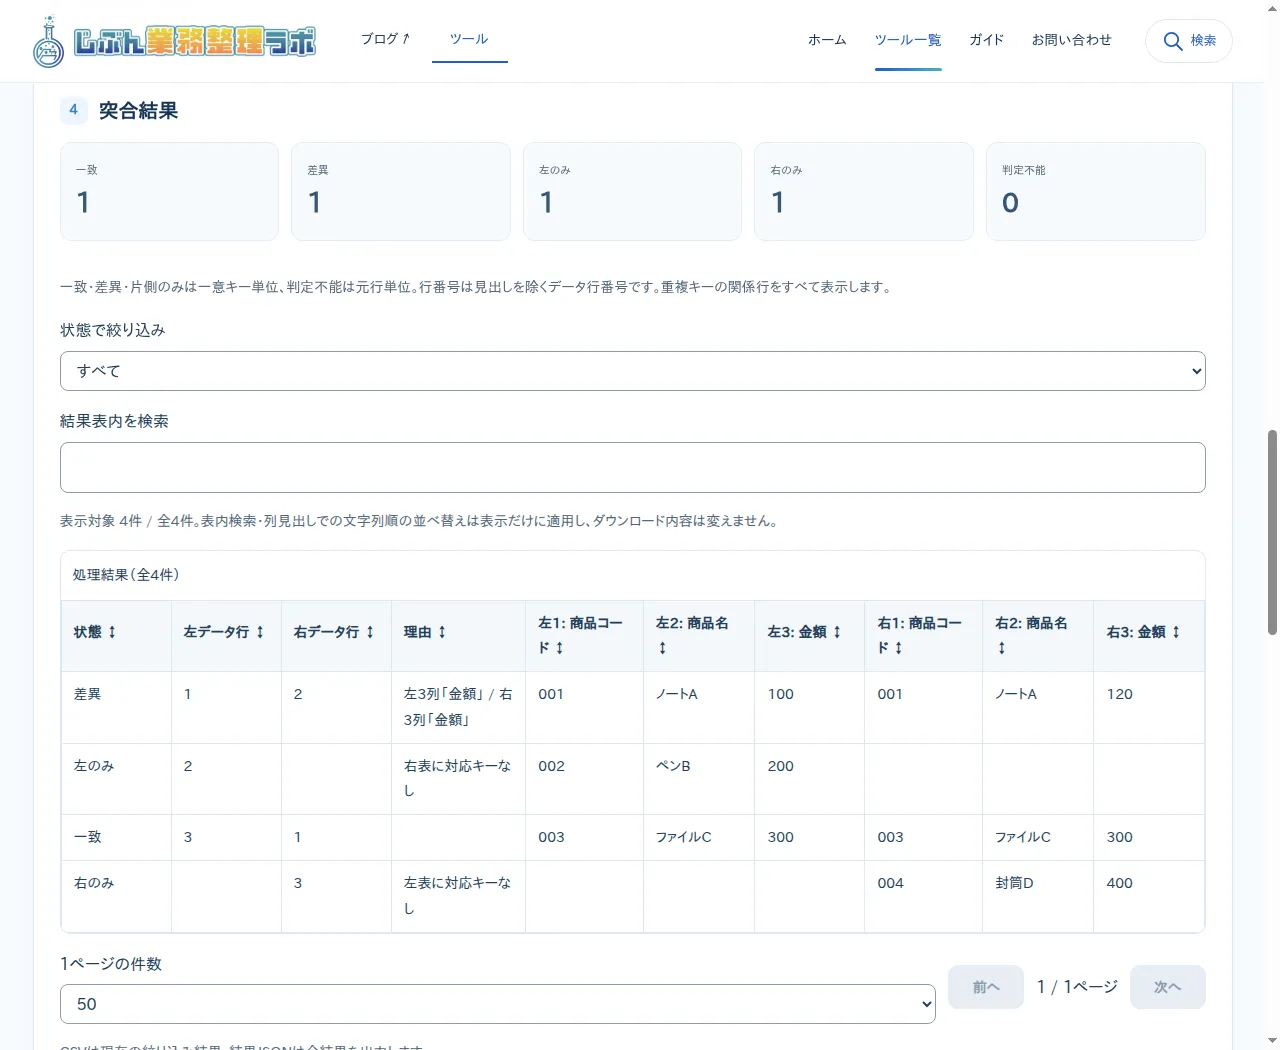Sort by 状態 column arrow icon

click(x=112, y=632)
